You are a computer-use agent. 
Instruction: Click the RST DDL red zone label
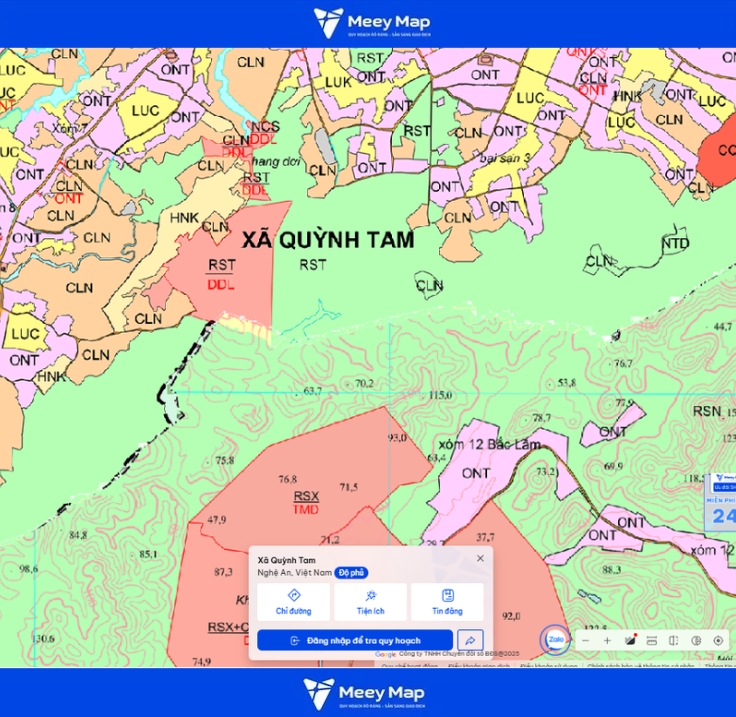tap(221, 275)
